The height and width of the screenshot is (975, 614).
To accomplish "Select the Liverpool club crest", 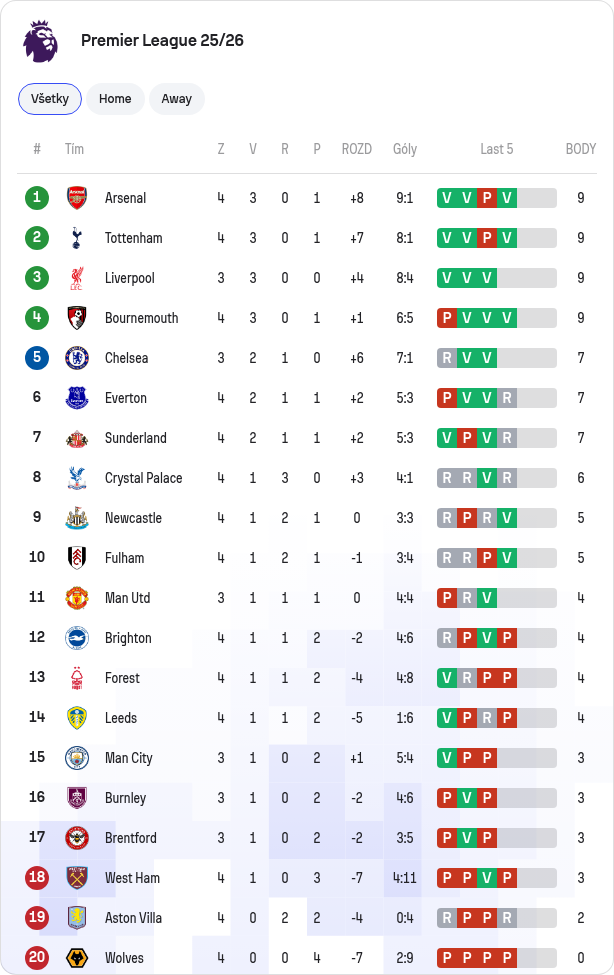I will coord(77,278).
